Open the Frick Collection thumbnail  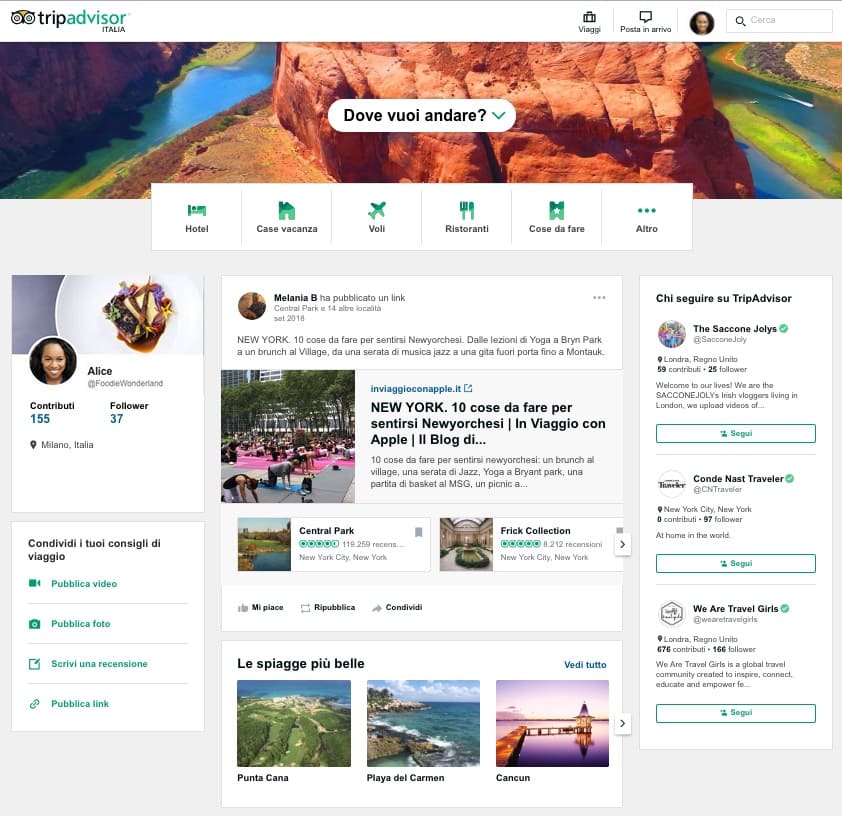[x=466, y=544]
